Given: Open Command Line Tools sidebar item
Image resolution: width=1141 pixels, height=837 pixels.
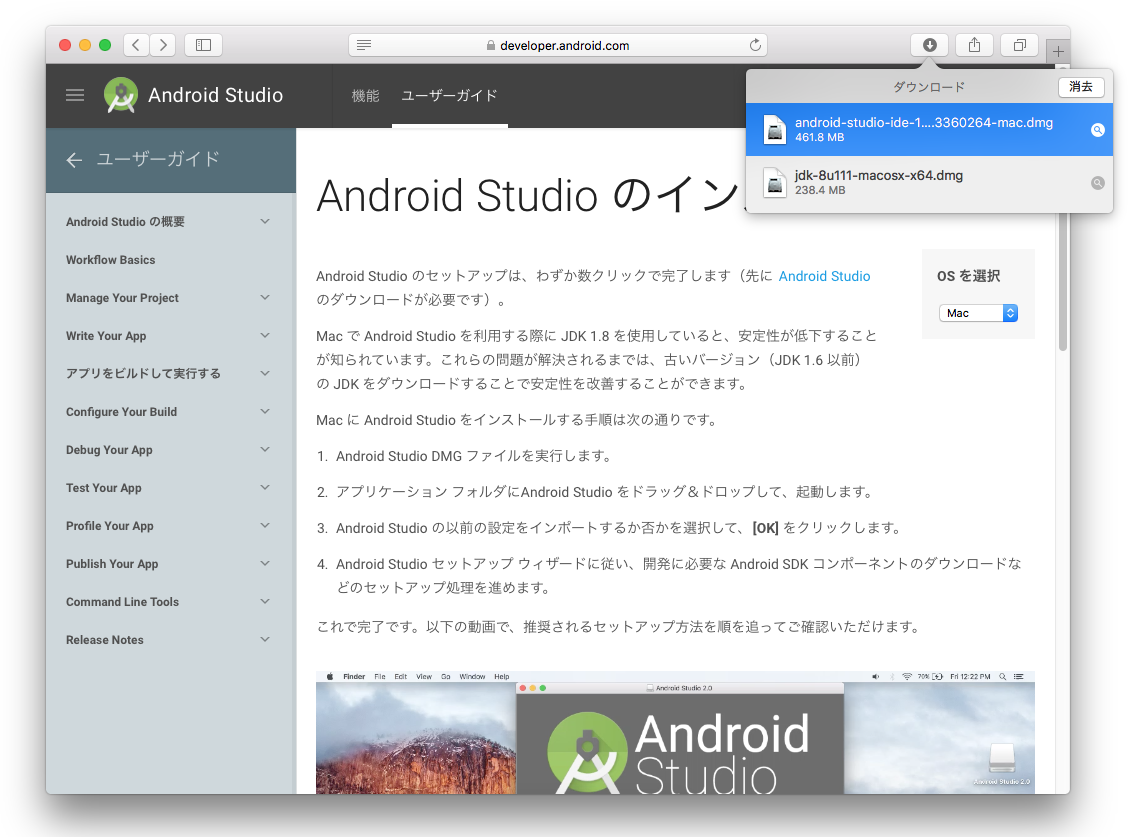Looking at the screenshot, I should point(122,602).
